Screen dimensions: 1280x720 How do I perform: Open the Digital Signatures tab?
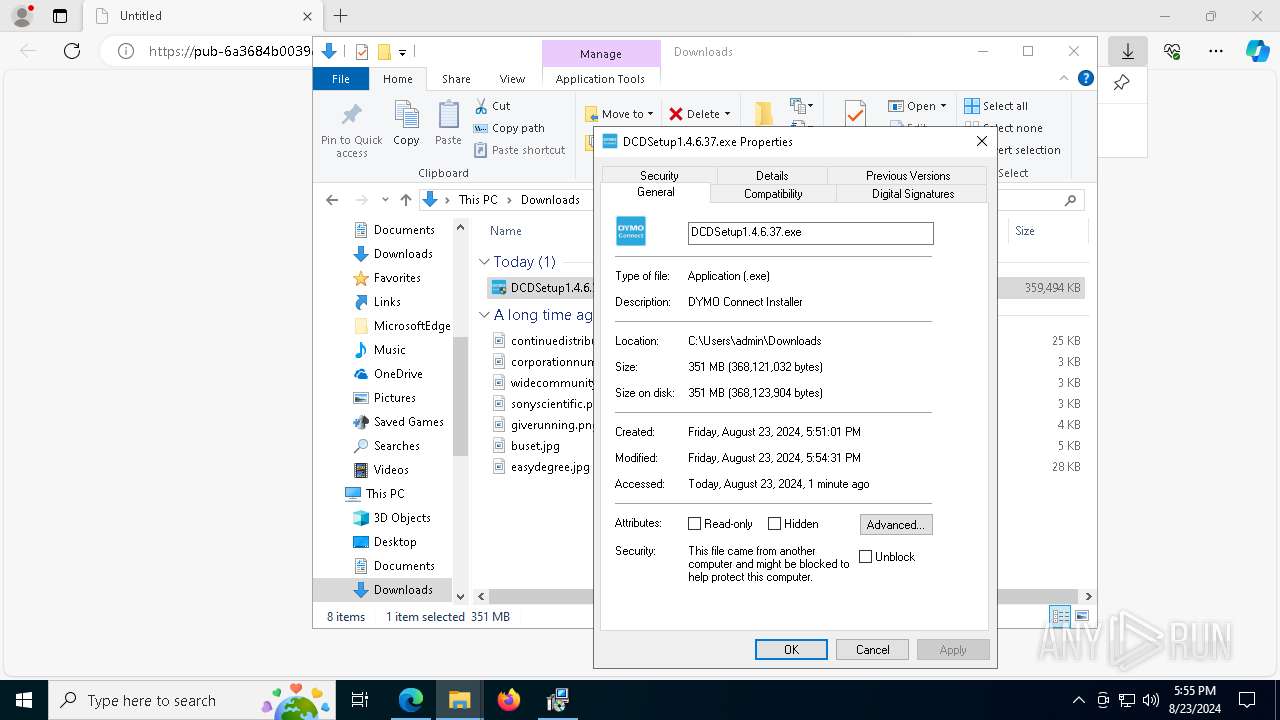913,194
